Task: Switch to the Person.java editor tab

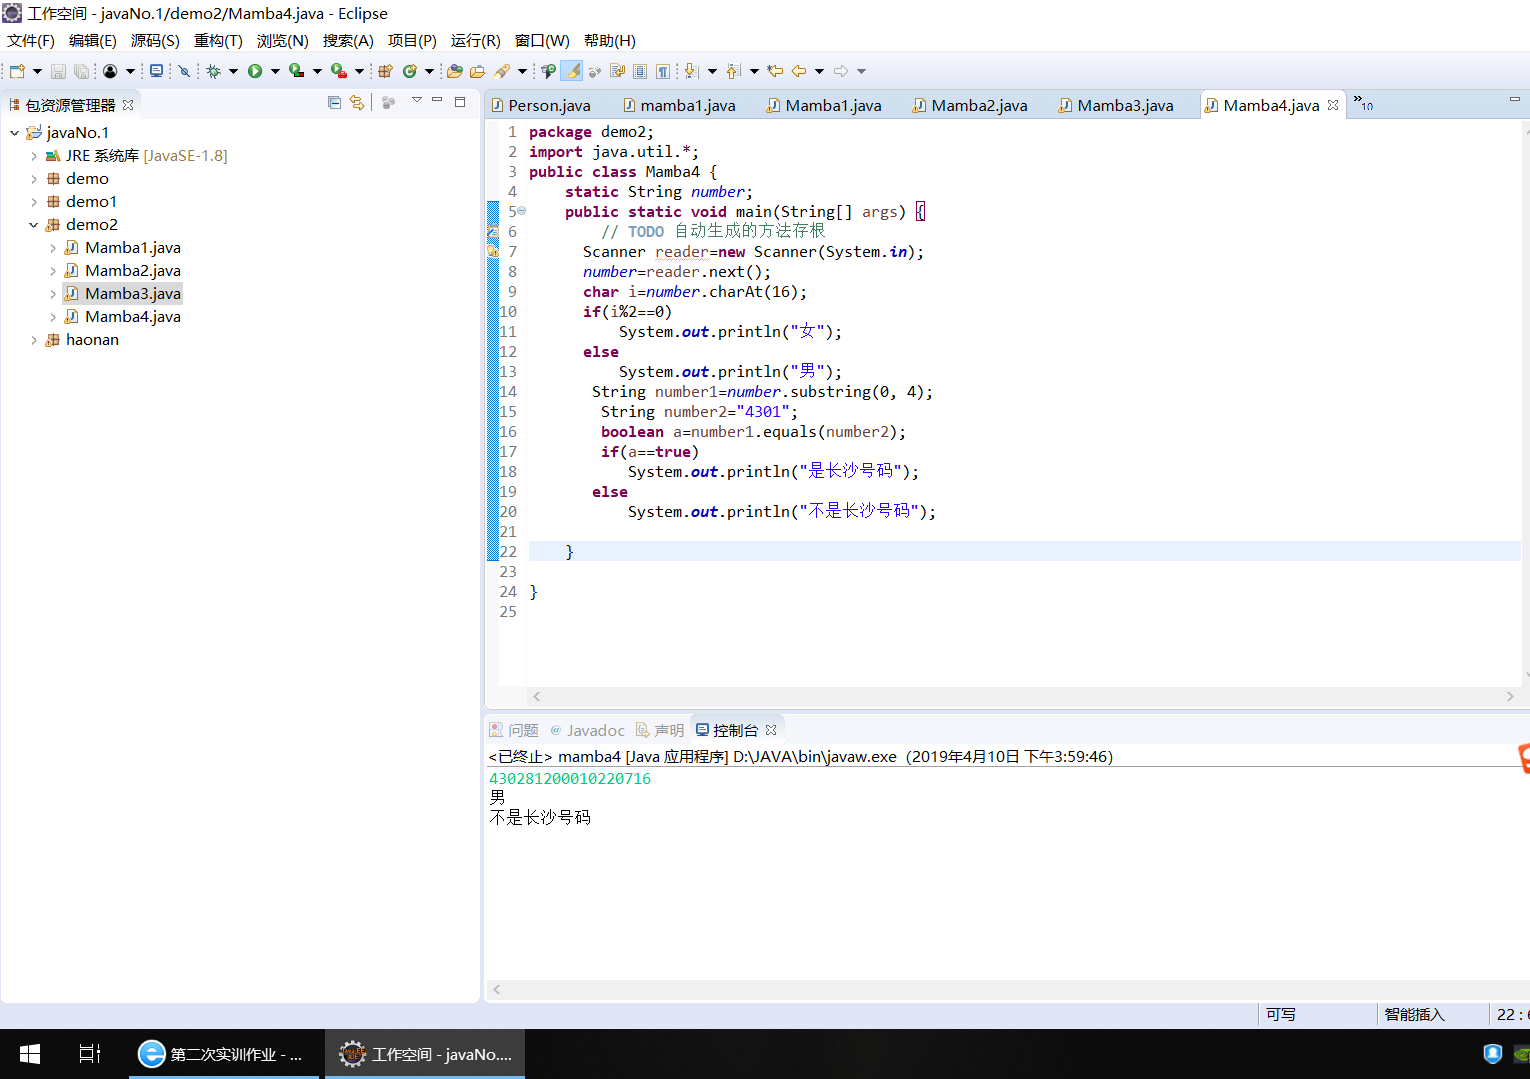Action: coord(541,105)
